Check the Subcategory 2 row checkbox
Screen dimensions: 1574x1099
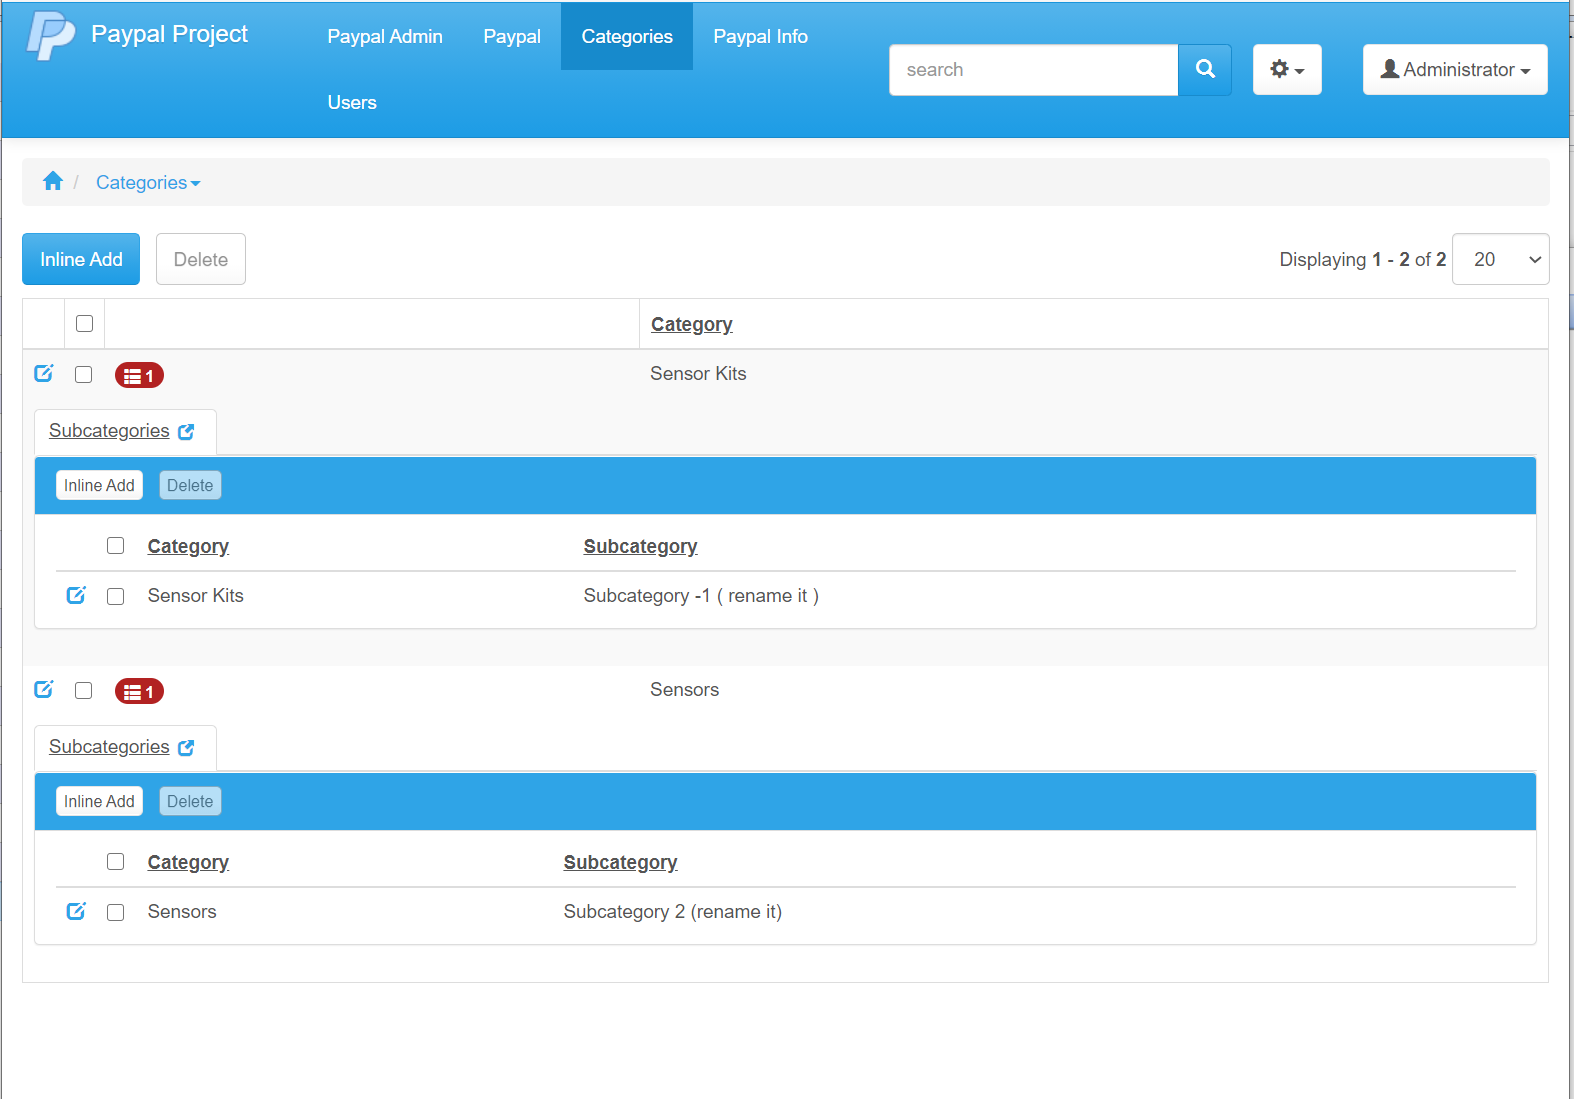pyautogui.click(x=116, y=912)
